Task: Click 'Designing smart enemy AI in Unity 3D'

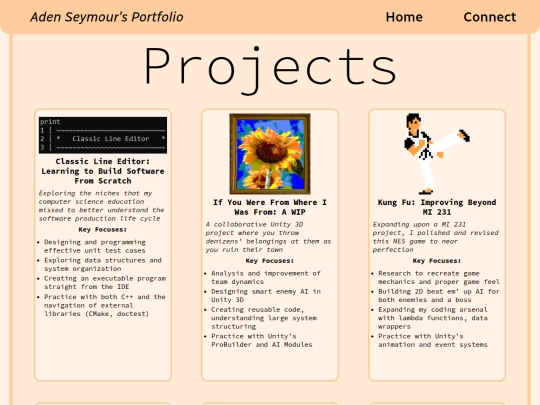Action: [x=266, y=295]
